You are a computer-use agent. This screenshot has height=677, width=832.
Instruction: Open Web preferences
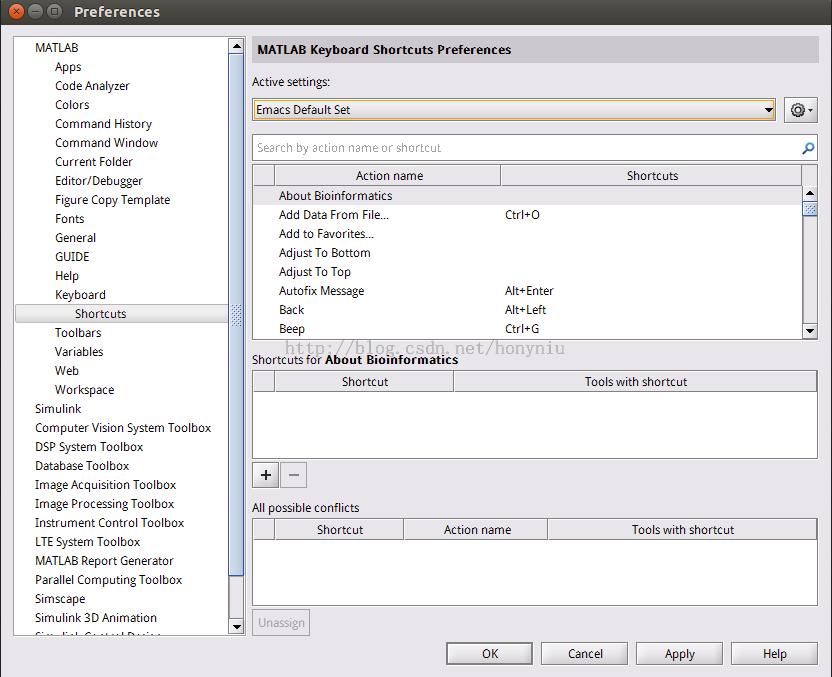(x=67, y=371)
